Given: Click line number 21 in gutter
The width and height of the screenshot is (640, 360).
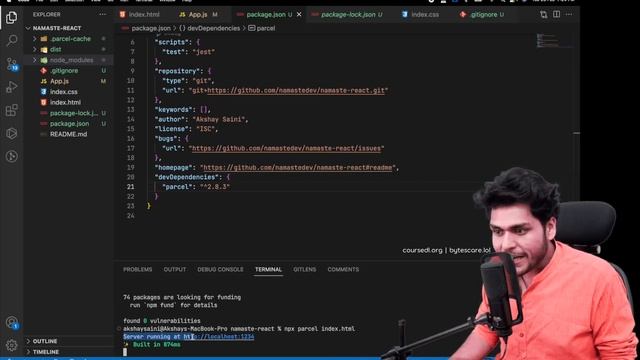Looking at the screenshot, I should pyautogui.click(x=130, y=187).
